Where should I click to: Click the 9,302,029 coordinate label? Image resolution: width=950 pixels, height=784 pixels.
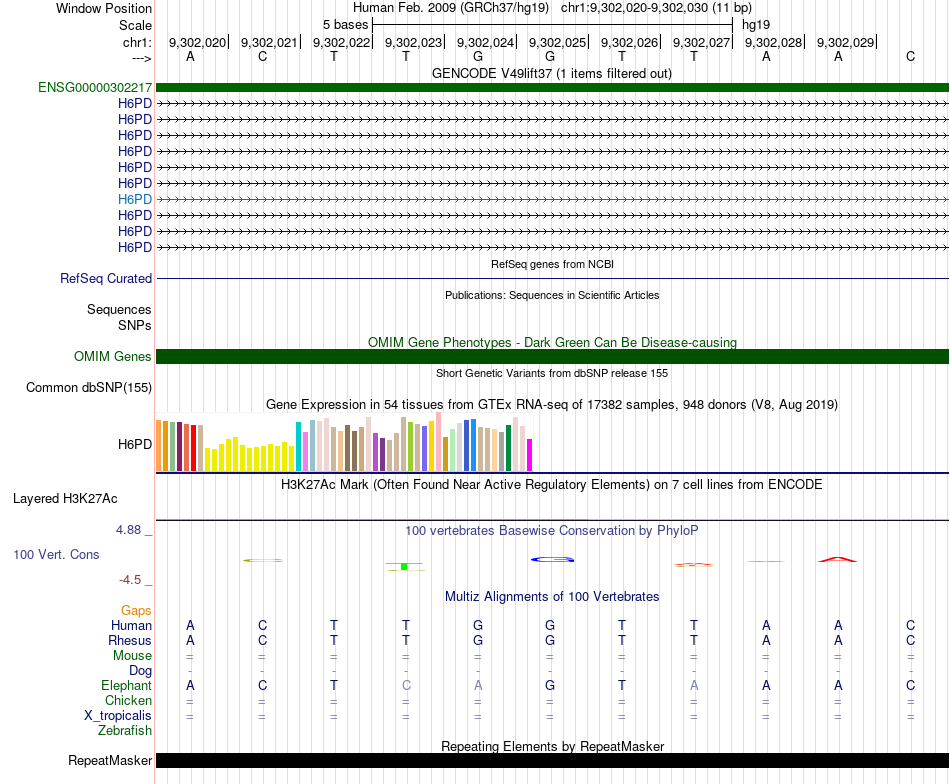click(845, 42)
